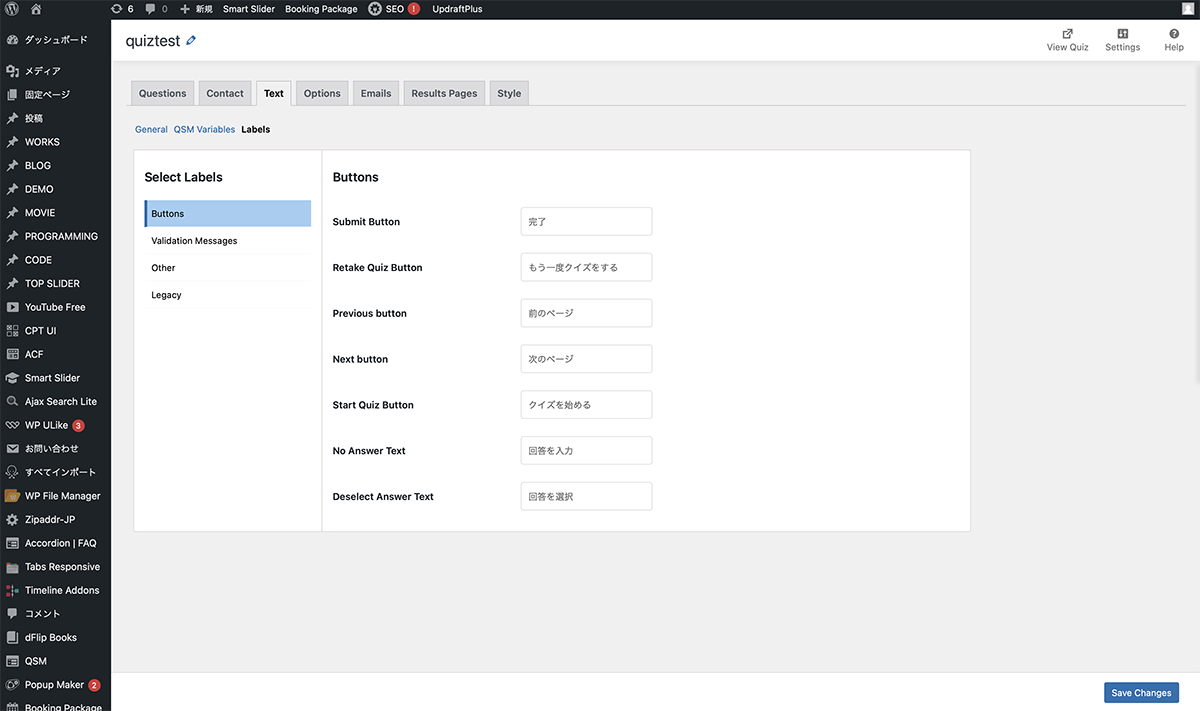This screenshot has height=711, width=1200.
Task: Click the WordPress logo in admin bar
Action: 12,9
